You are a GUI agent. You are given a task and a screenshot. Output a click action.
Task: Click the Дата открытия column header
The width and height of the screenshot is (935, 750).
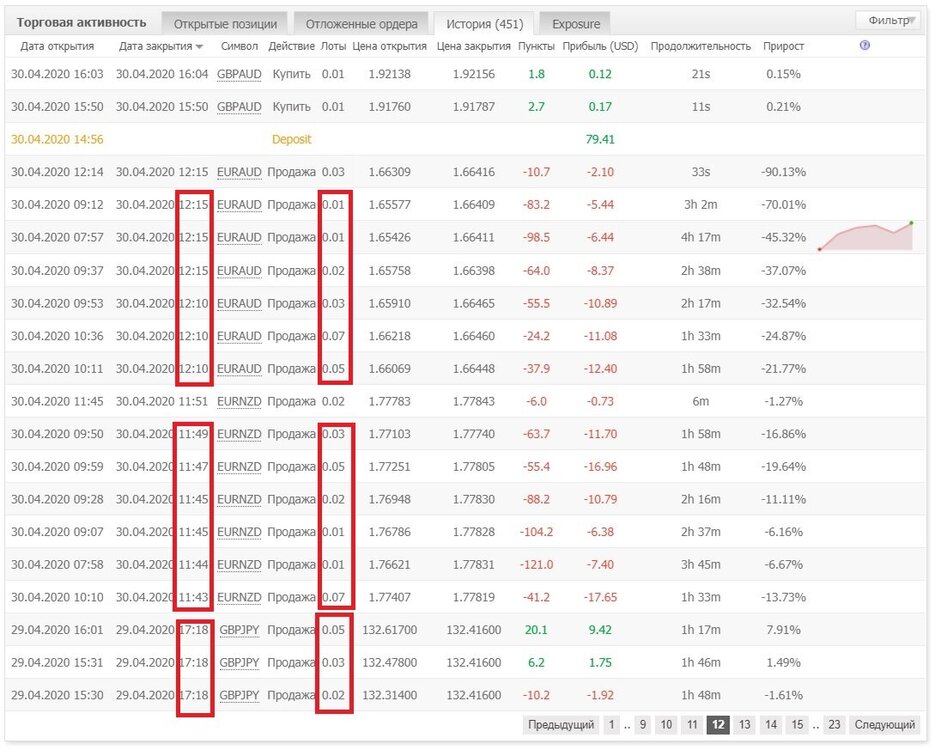(x=57, y=46)
